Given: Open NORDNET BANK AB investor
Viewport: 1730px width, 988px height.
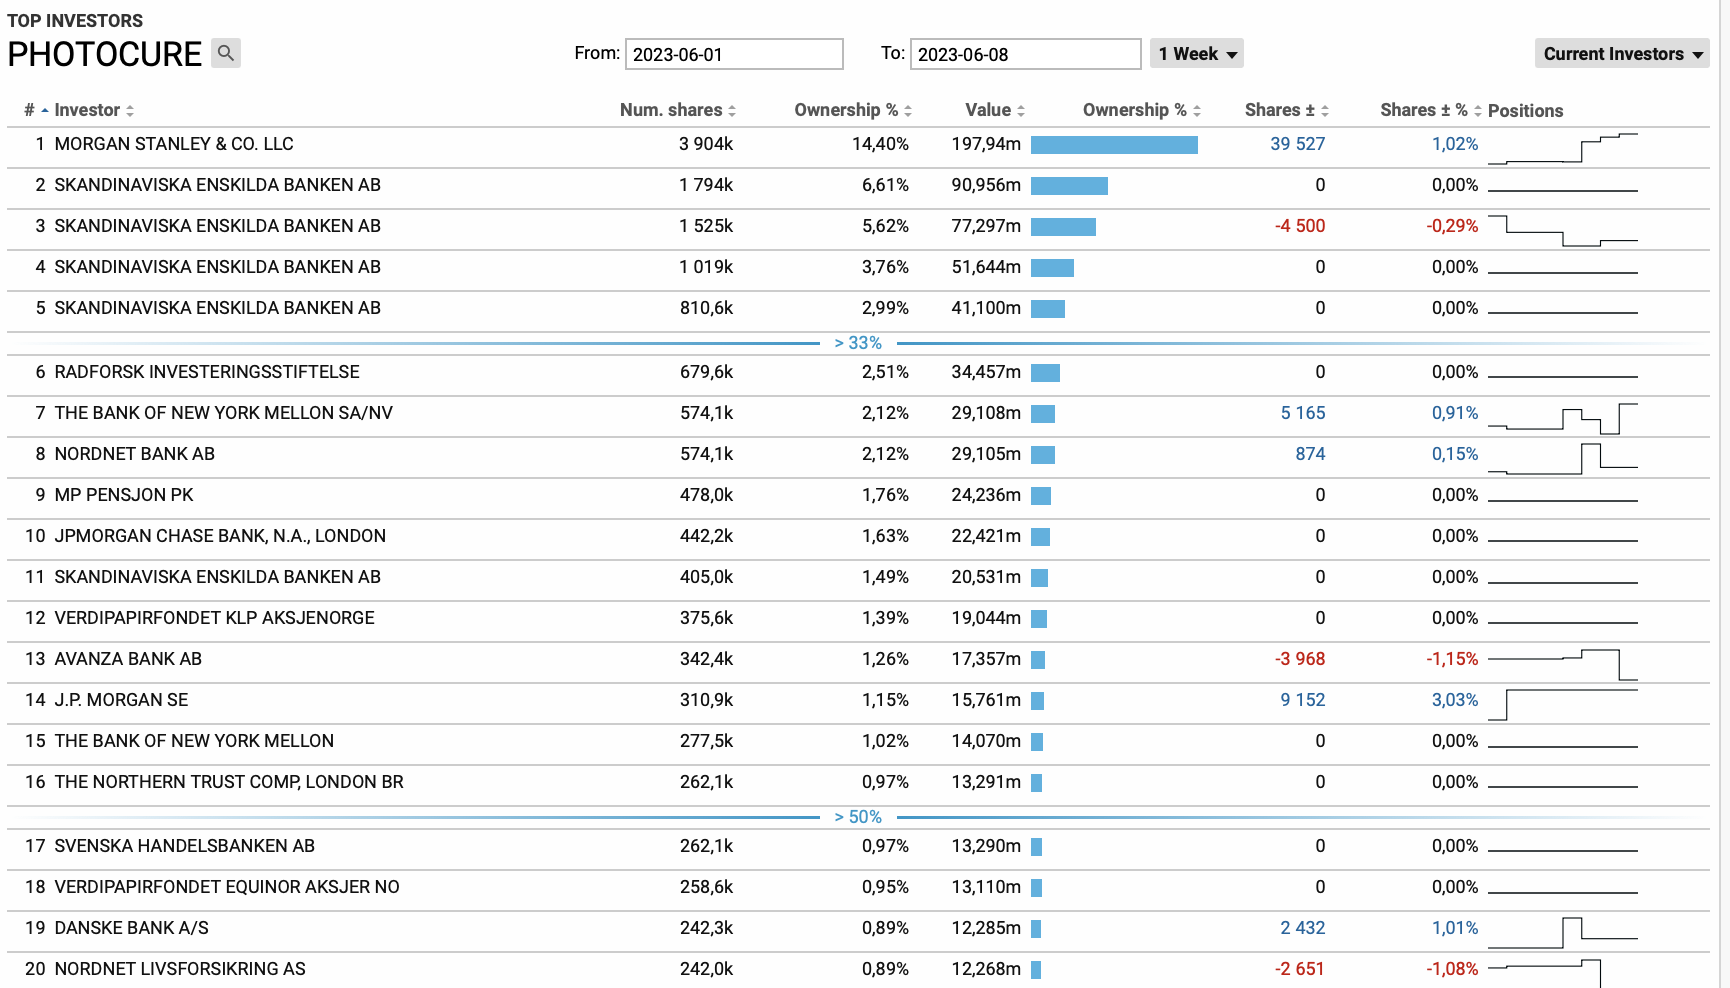Looking at the screenshot, I should coord(135,454).
